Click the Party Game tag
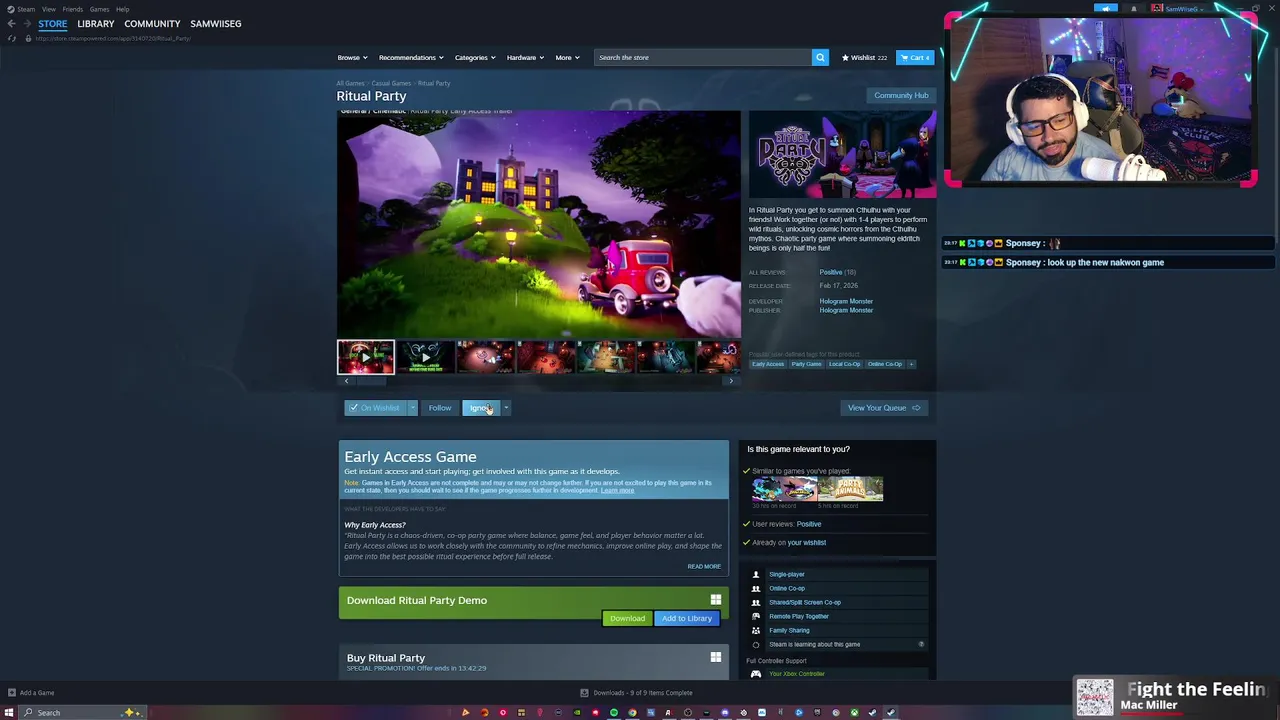1280x720 pixels. coord(806,364)
